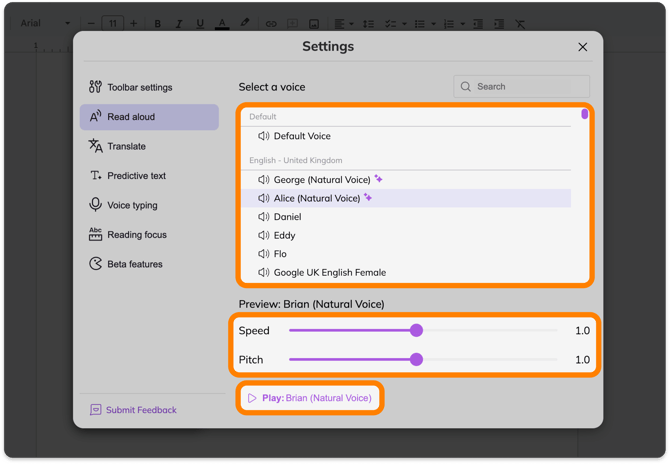
Task: Open line and paragraph spacing
Action: tap(368, 24)
